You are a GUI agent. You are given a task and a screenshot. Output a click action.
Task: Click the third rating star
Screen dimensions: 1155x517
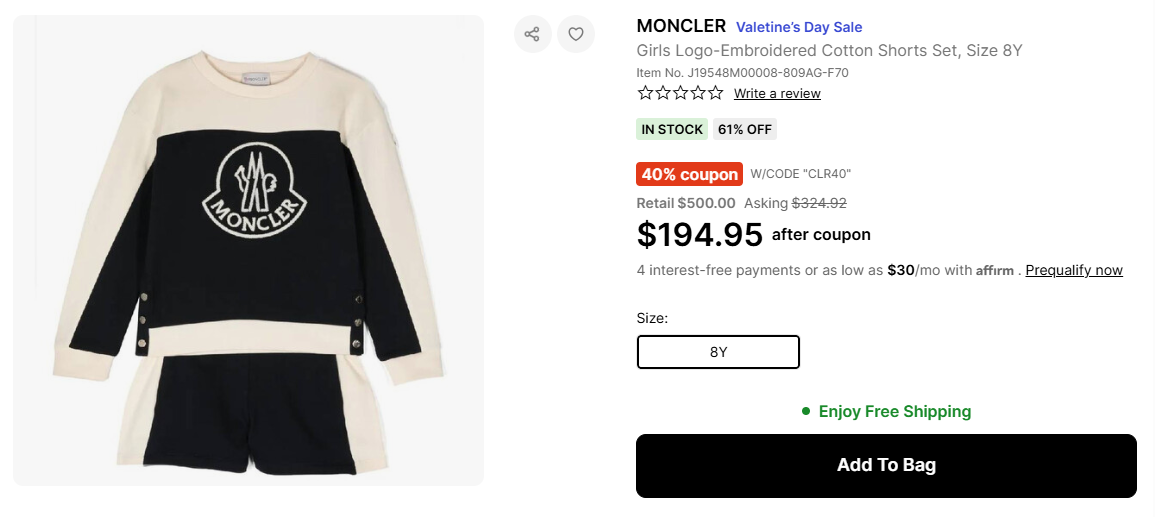[x=680, y=93]
